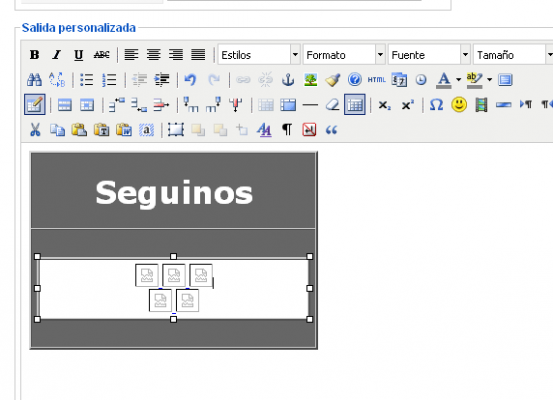
Task: Select the first broken image placeholder
Action: tap(147, 275)
